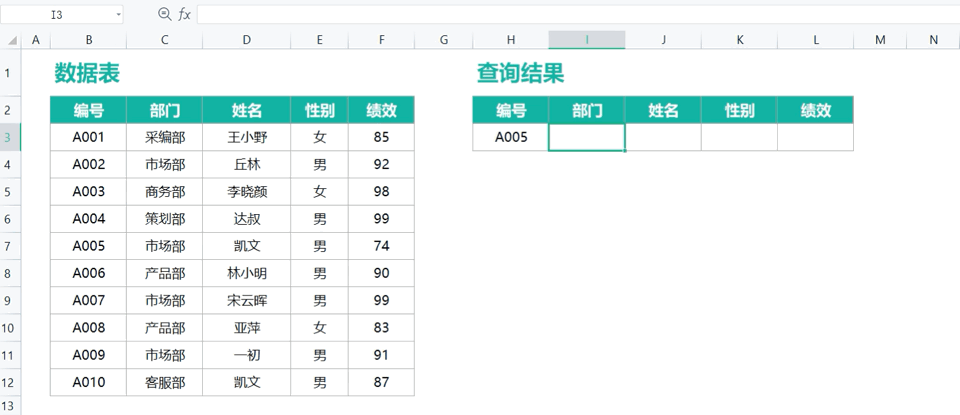Select column E header
This screenshot has height=415, width=960.
(320, 40)
